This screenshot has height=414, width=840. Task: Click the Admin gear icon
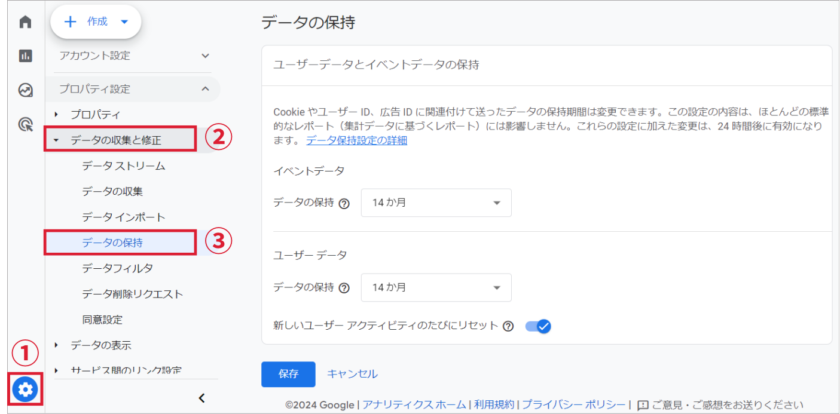tap(26, 389)
